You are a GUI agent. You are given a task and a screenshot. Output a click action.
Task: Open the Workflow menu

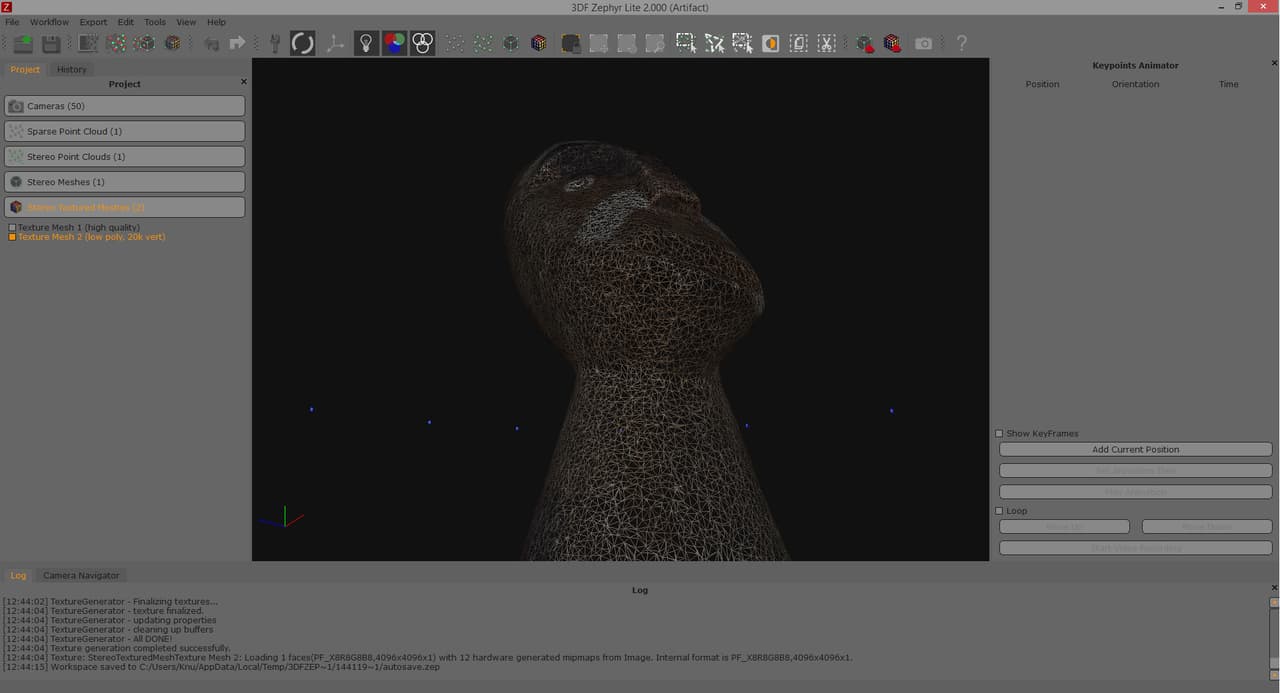pos(50,22)
